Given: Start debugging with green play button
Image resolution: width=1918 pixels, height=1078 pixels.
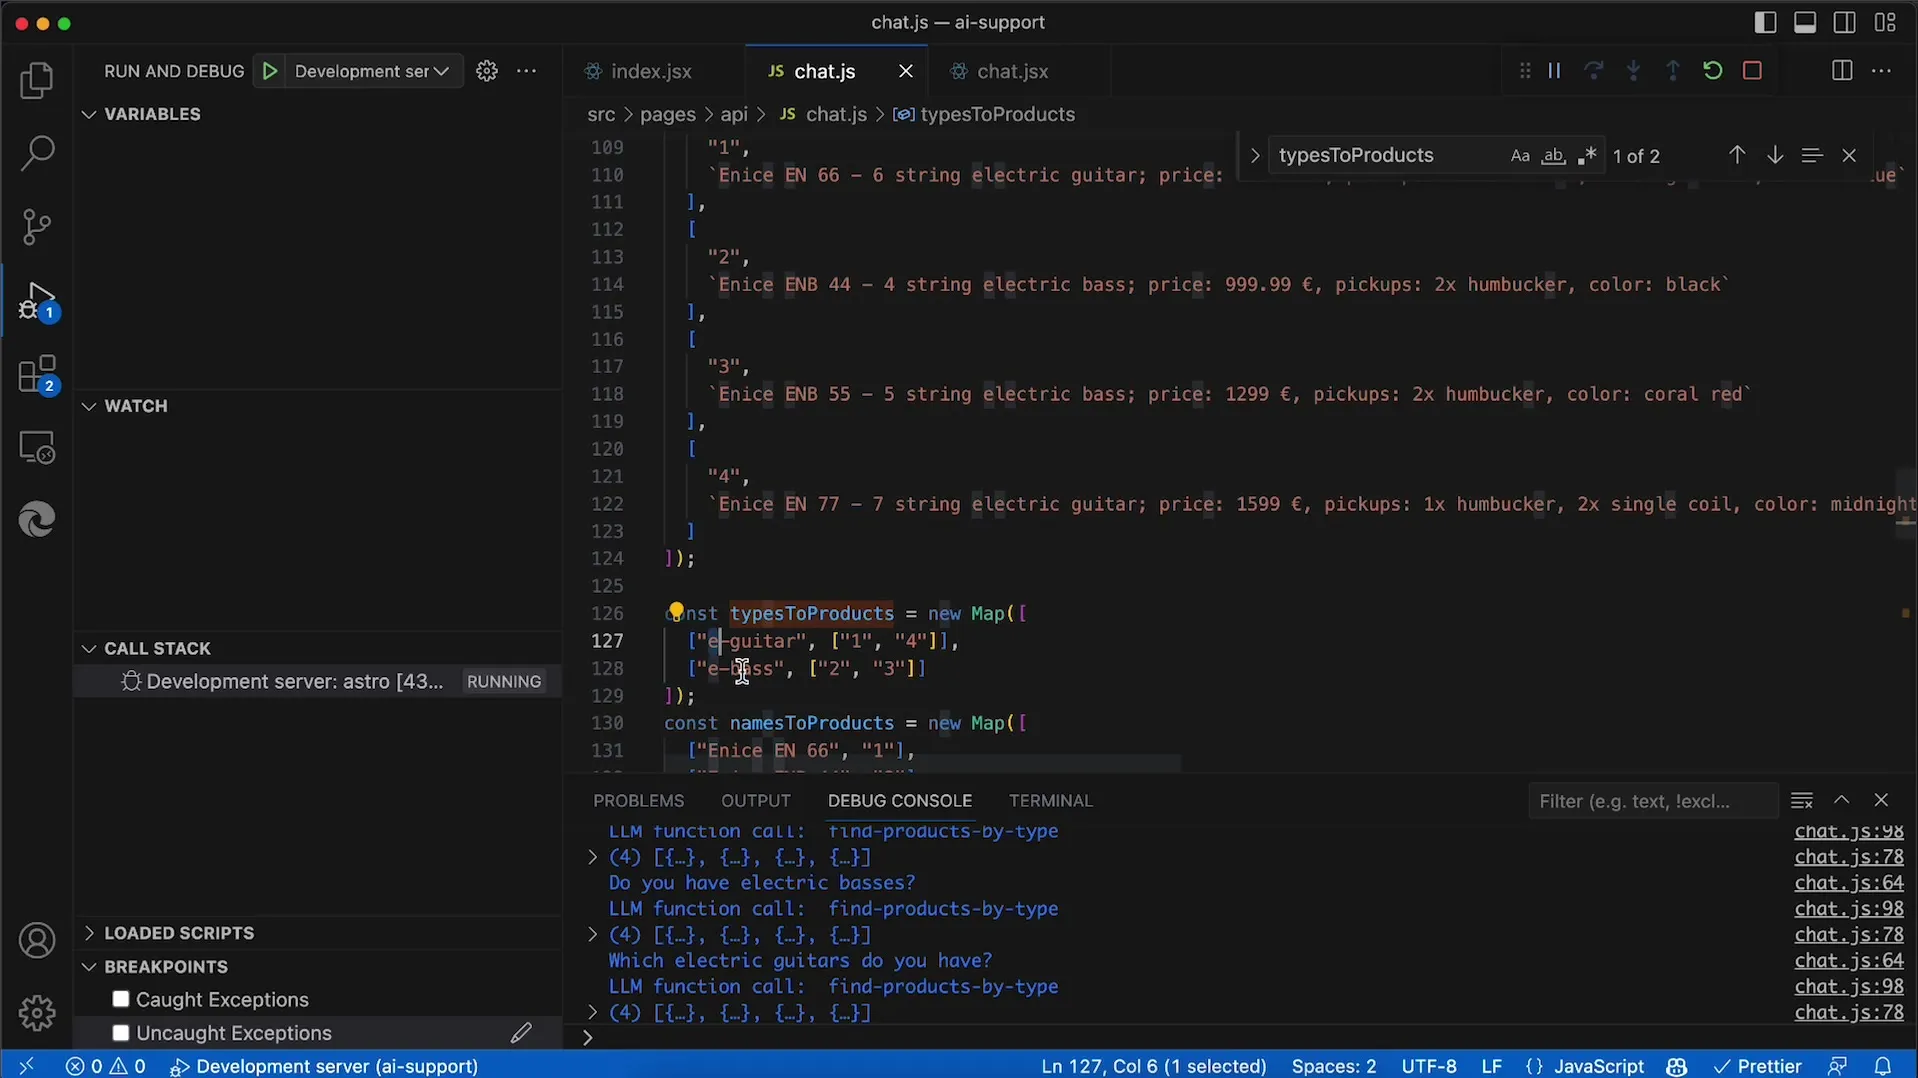Looking at the screenshot, I should click(x=269, y=71).
